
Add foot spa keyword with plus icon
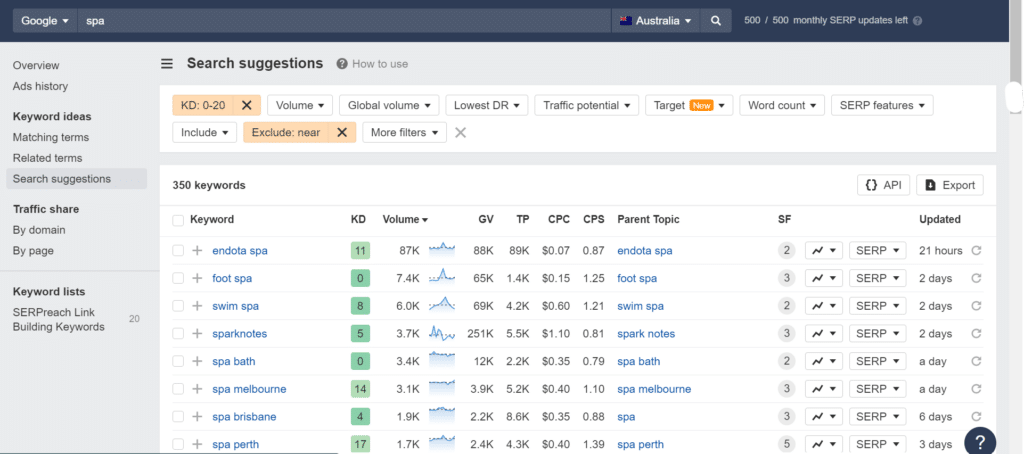[197, 278]
